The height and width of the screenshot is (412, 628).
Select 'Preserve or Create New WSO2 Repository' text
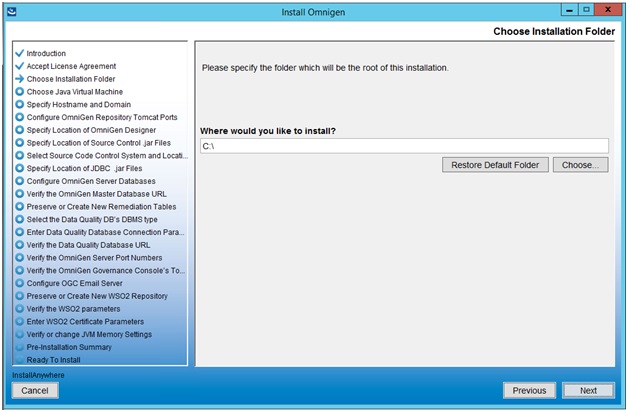97,296
